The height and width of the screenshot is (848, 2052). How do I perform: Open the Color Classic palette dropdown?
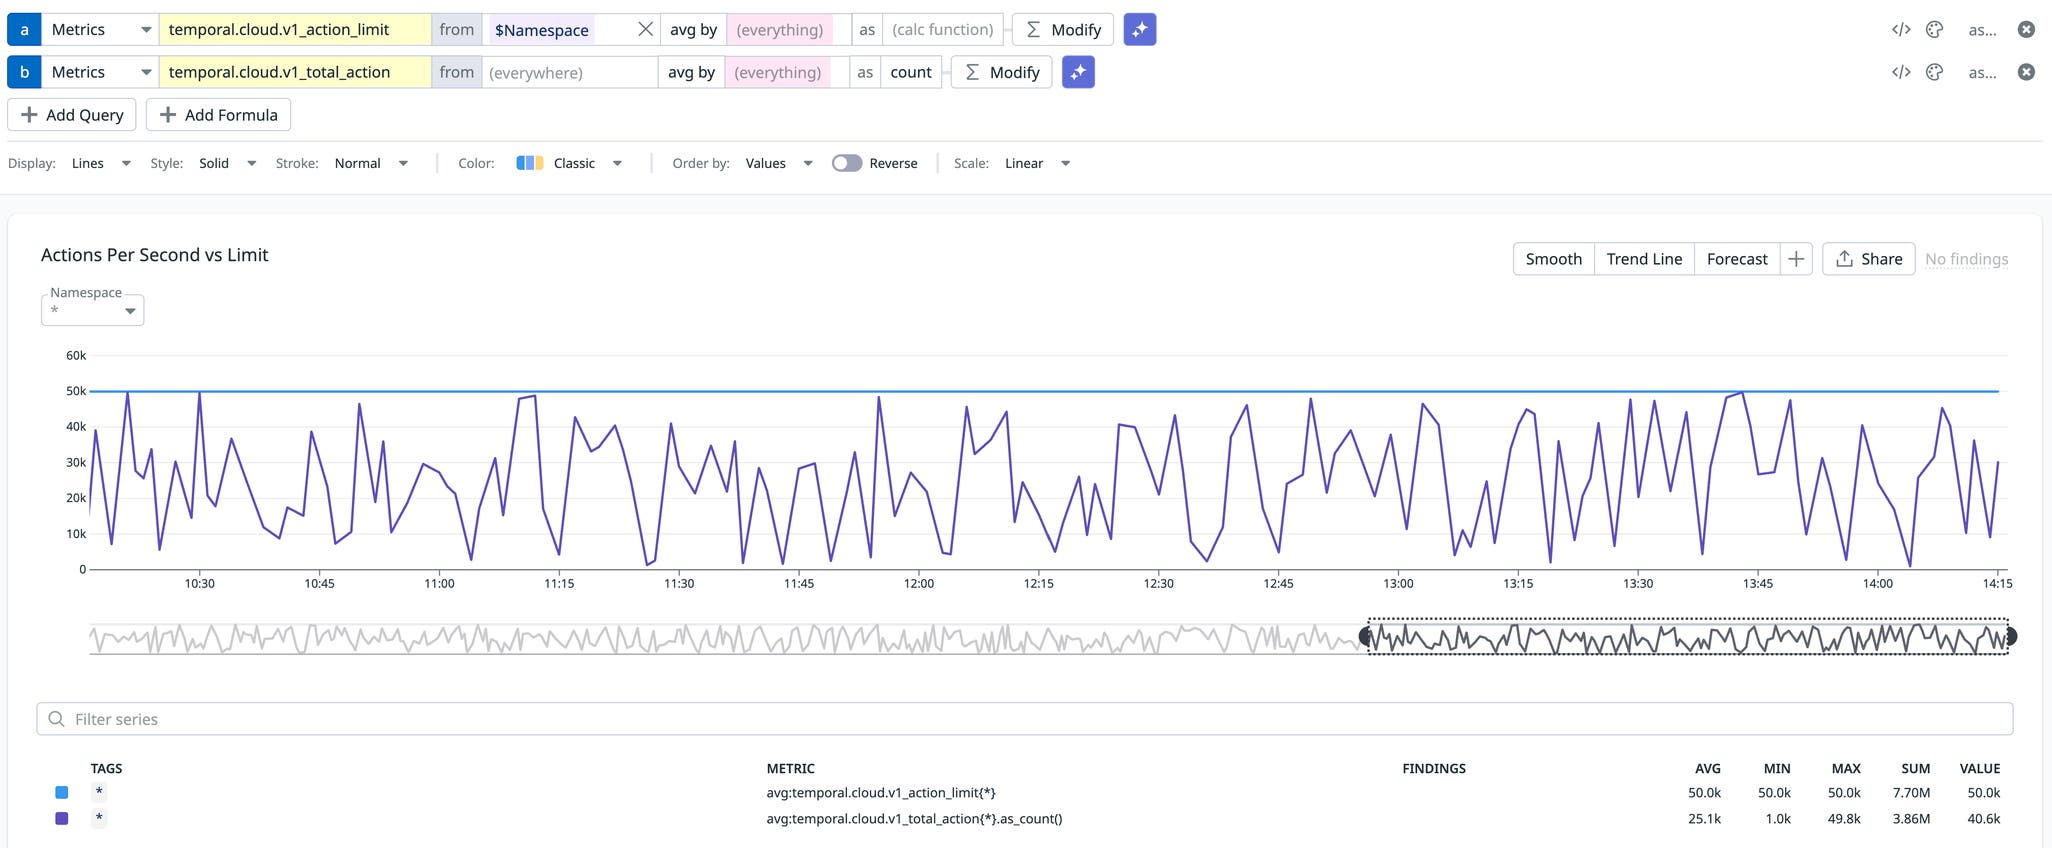[x=570, y=163]
